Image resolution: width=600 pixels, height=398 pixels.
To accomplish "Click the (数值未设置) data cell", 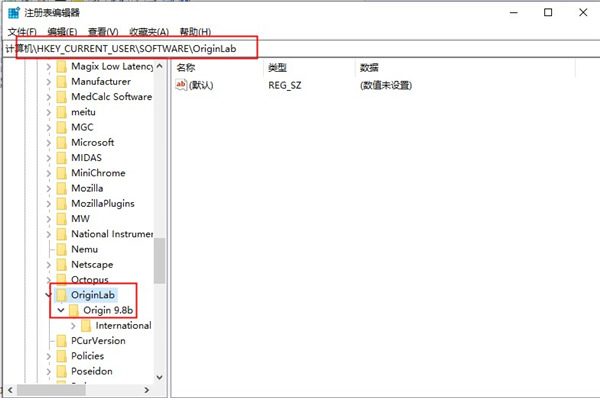I will pyautogui.click(x=386, y=85).
